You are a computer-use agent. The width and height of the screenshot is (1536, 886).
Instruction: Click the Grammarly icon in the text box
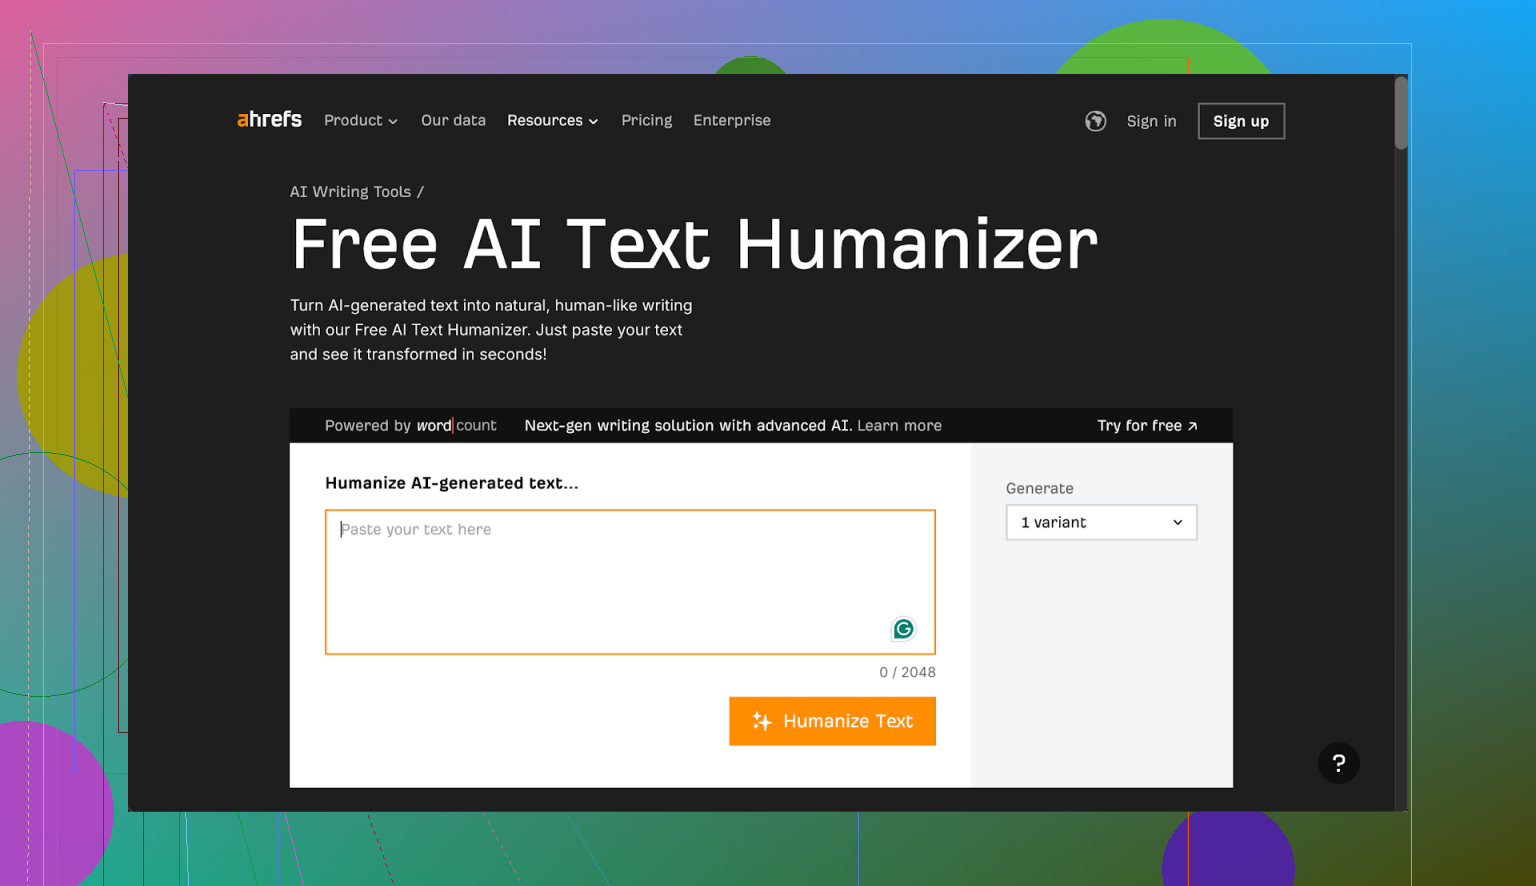click(x=903, y=629)
